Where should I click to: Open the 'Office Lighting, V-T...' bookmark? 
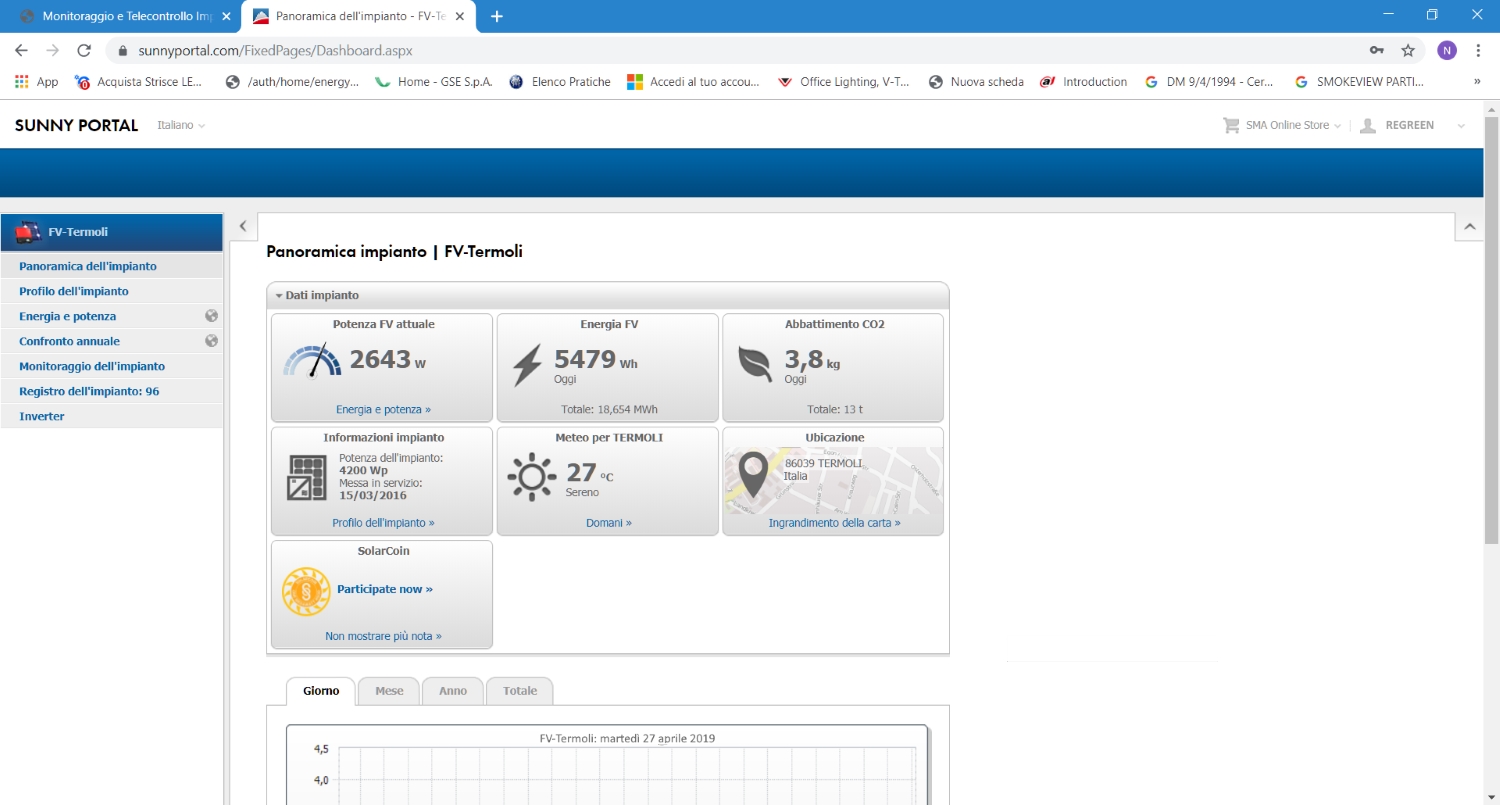[844, 82]
